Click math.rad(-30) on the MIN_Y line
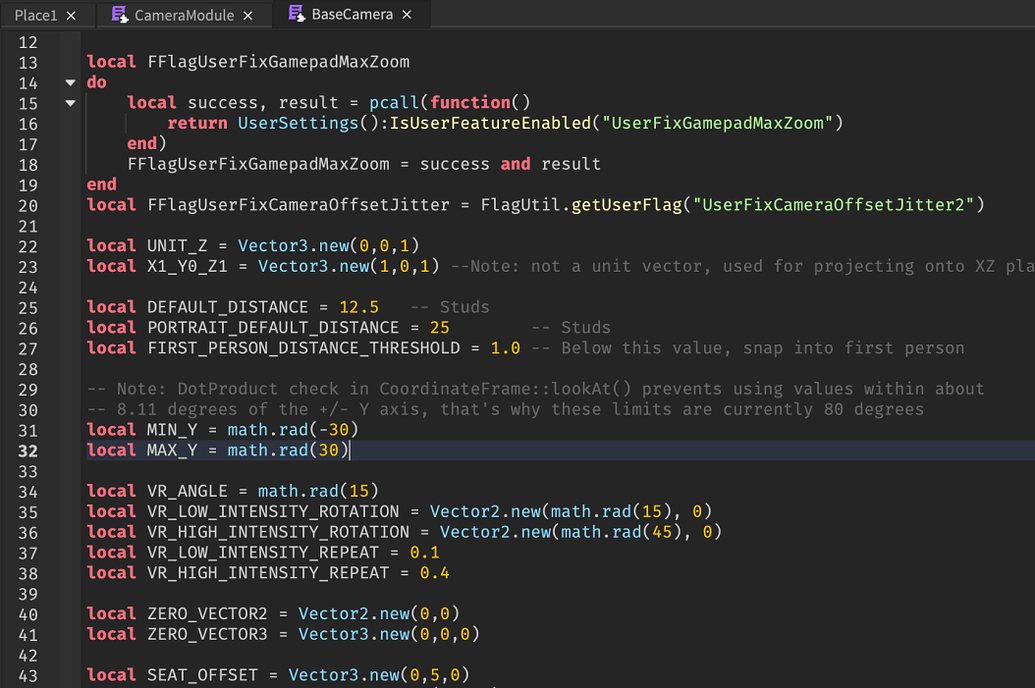The width and height of the screenshot is (1035, 688). [x=294, y=428]
